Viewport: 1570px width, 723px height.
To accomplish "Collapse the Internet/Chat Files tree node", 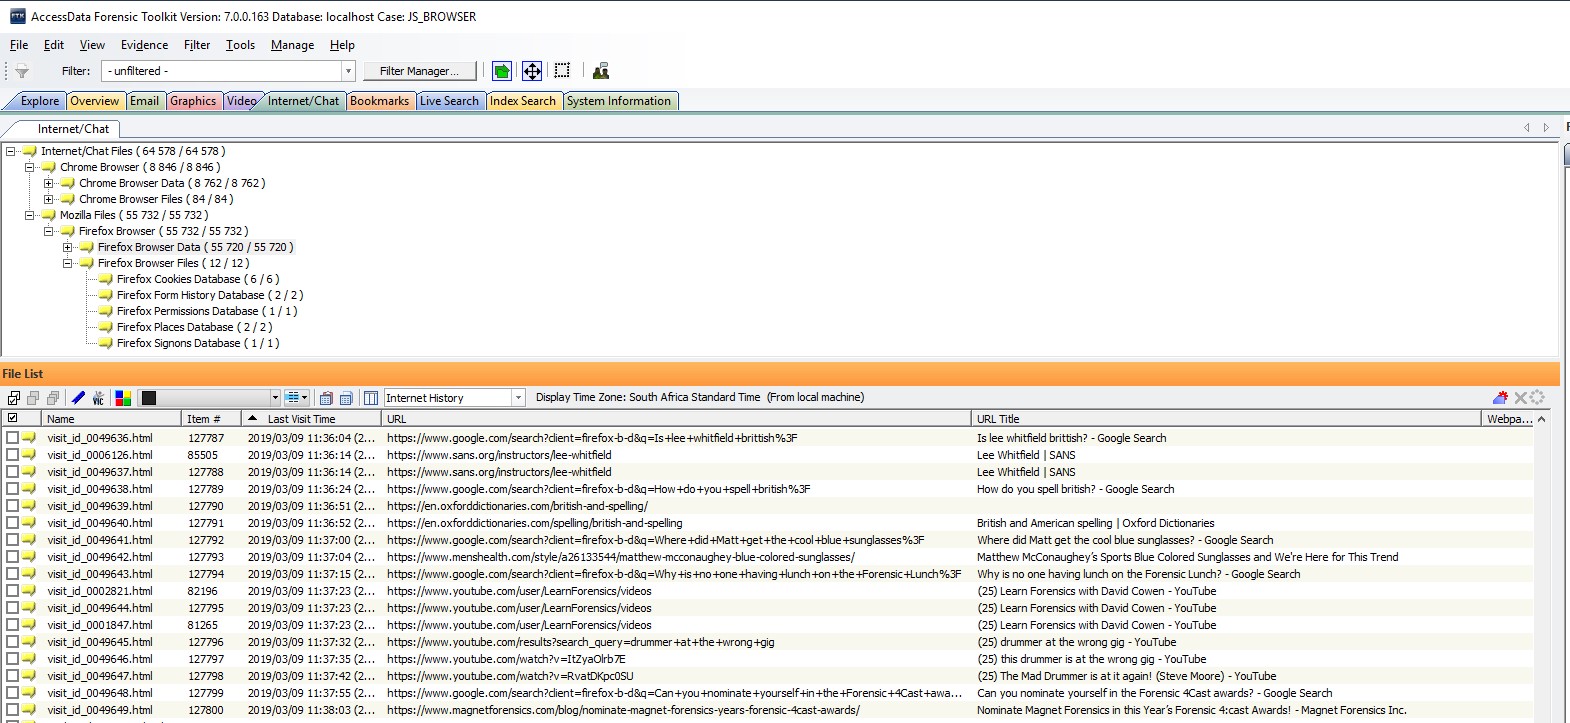I will (10, 151).
